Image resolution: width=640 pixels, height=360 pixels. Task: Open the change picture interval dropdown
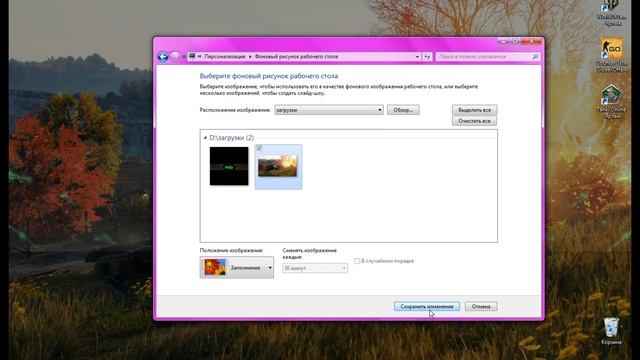(x=315, y=268)
